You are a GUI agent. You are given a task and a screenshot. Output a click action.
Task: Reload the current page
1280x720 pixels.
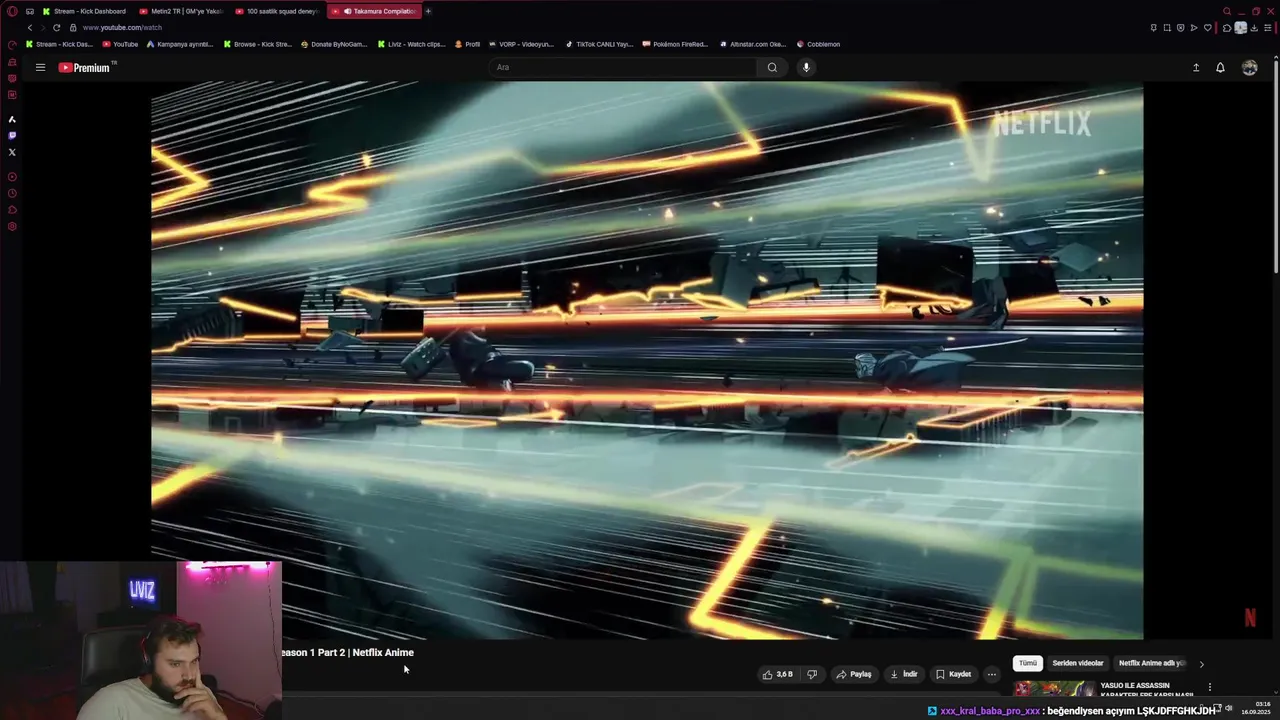tap(56, 28)
